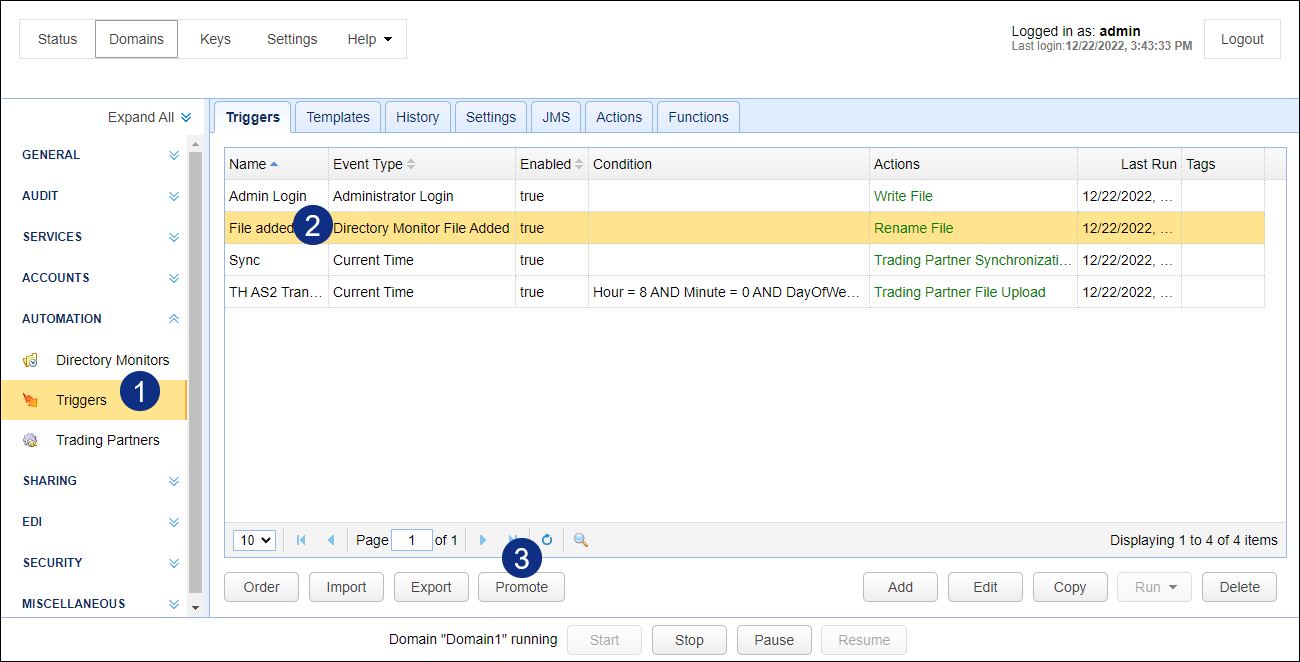Image resolution: width=1300 pixels, height=662 pixels.
Task: Expand the SHARING section
Action: [x=174, y=481]
